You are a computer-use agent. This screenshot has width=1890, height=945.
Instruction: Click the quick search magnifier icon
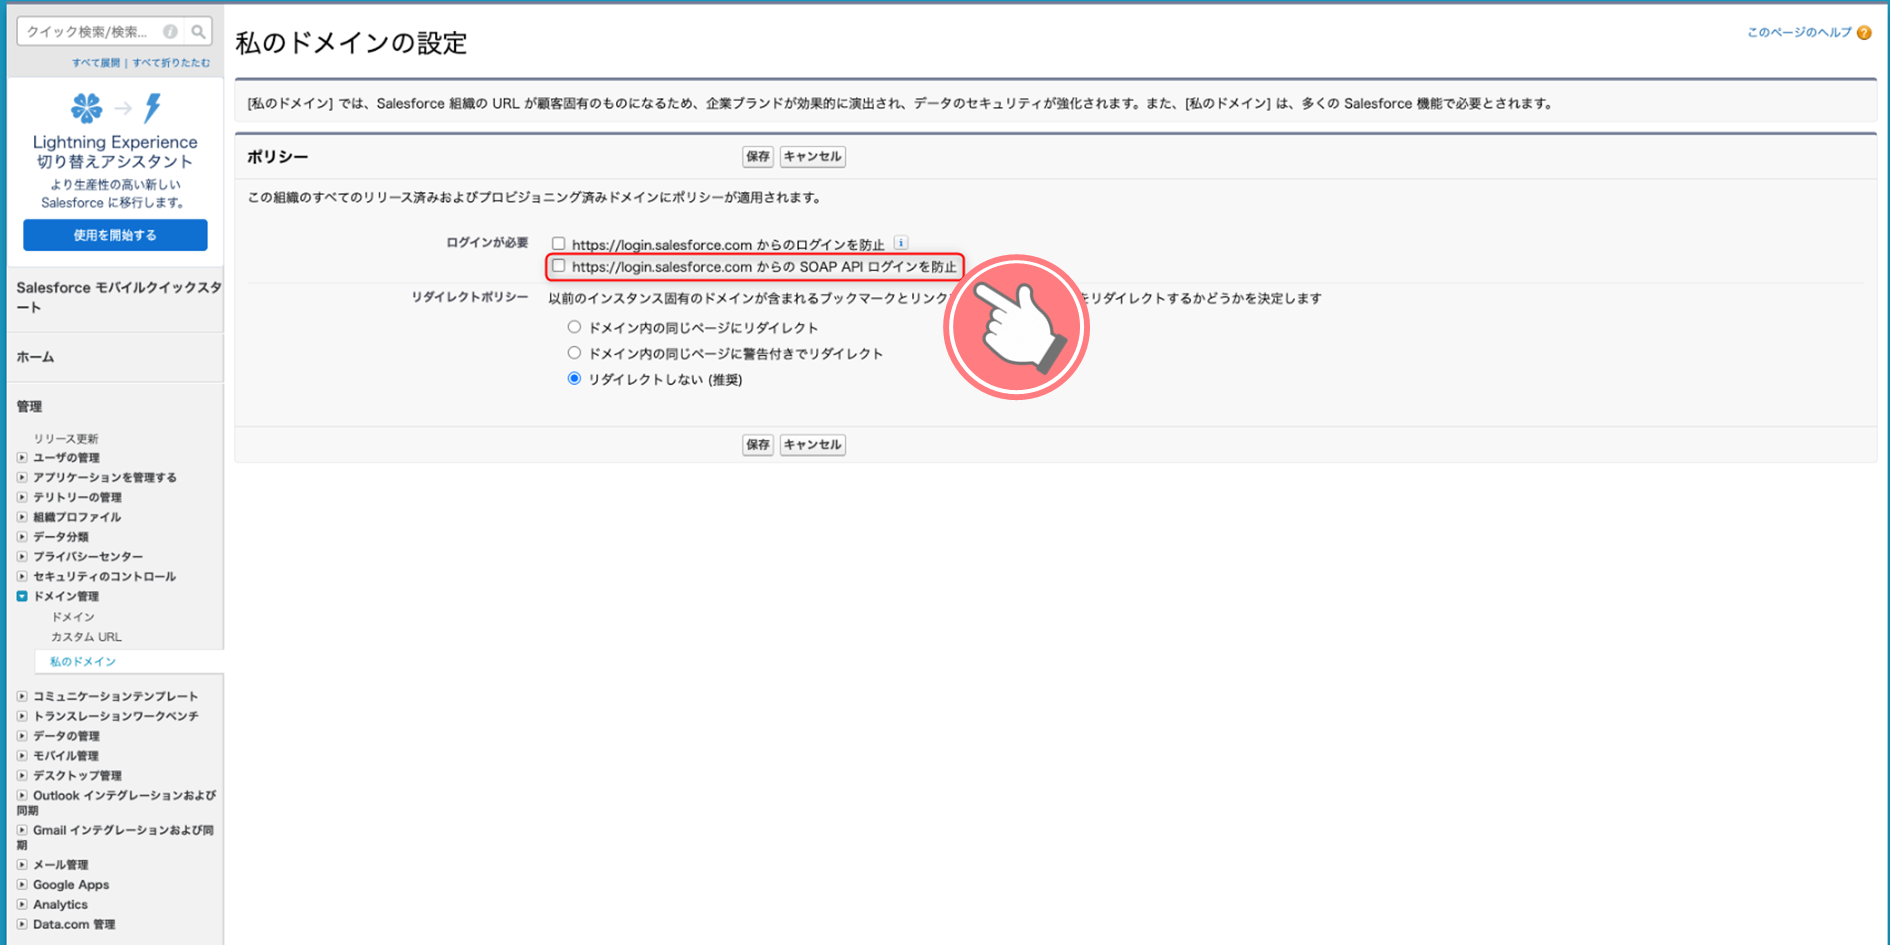coord(198,32)
